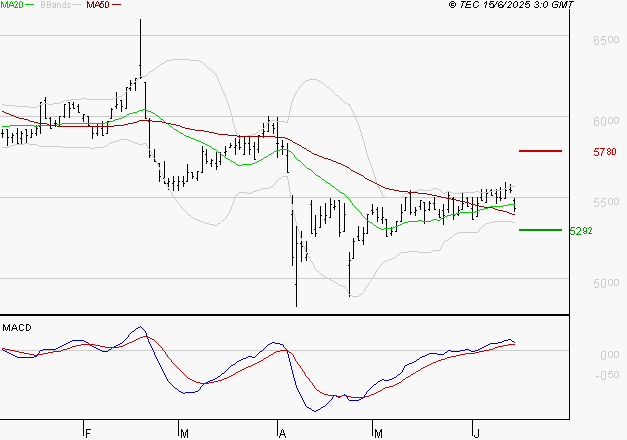Click the April 'A' timeline marker
The width and height of the screenshot is (627, 440).
[282, 433]
